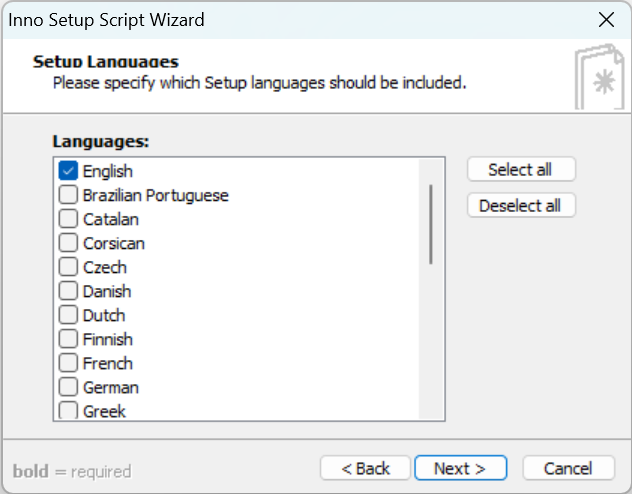Click the French language label text
This screenshot has height=494, width=632.
[x=108, y=363]
